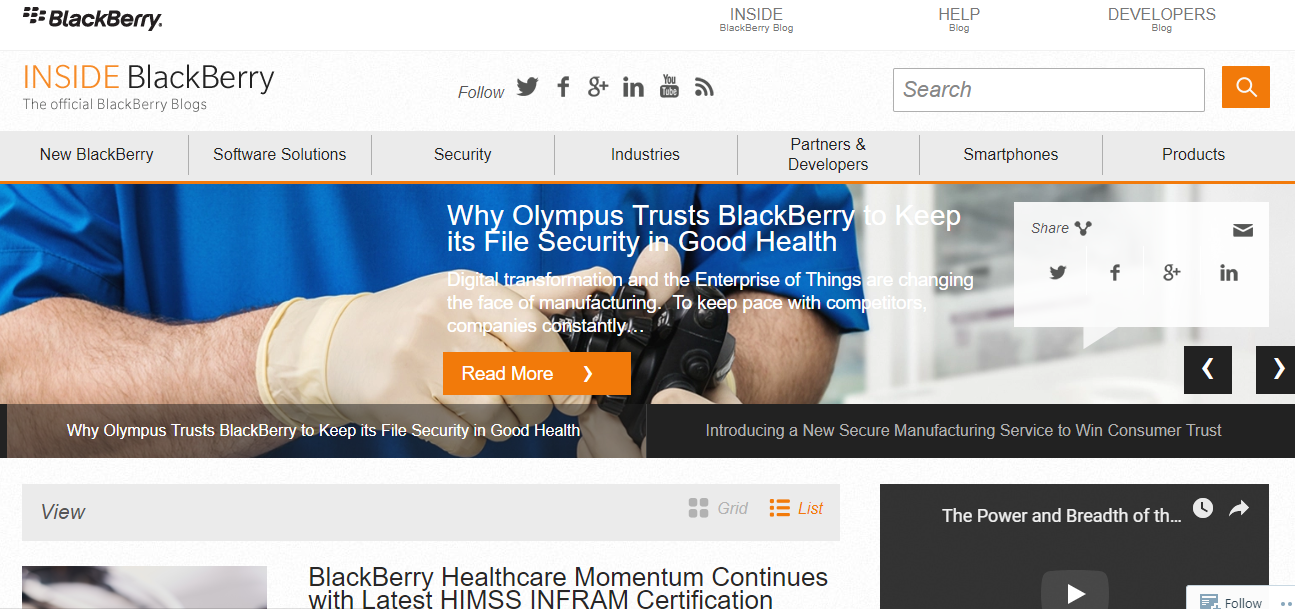Select the DEVELOPERS Blog tab
The width and height of the screenshot is (1295, 609).
click(1162, 19)
